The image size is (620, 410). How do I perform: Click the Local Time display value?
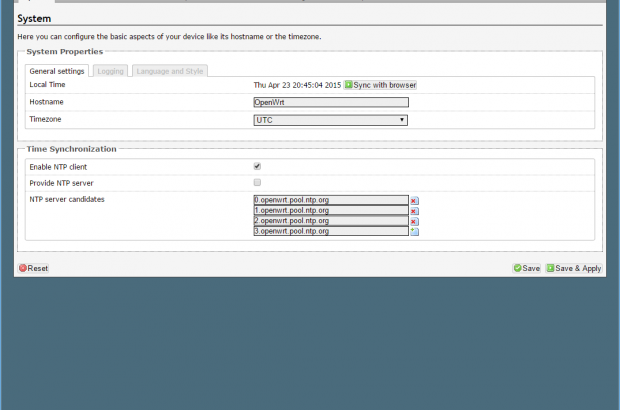(297, 85)
